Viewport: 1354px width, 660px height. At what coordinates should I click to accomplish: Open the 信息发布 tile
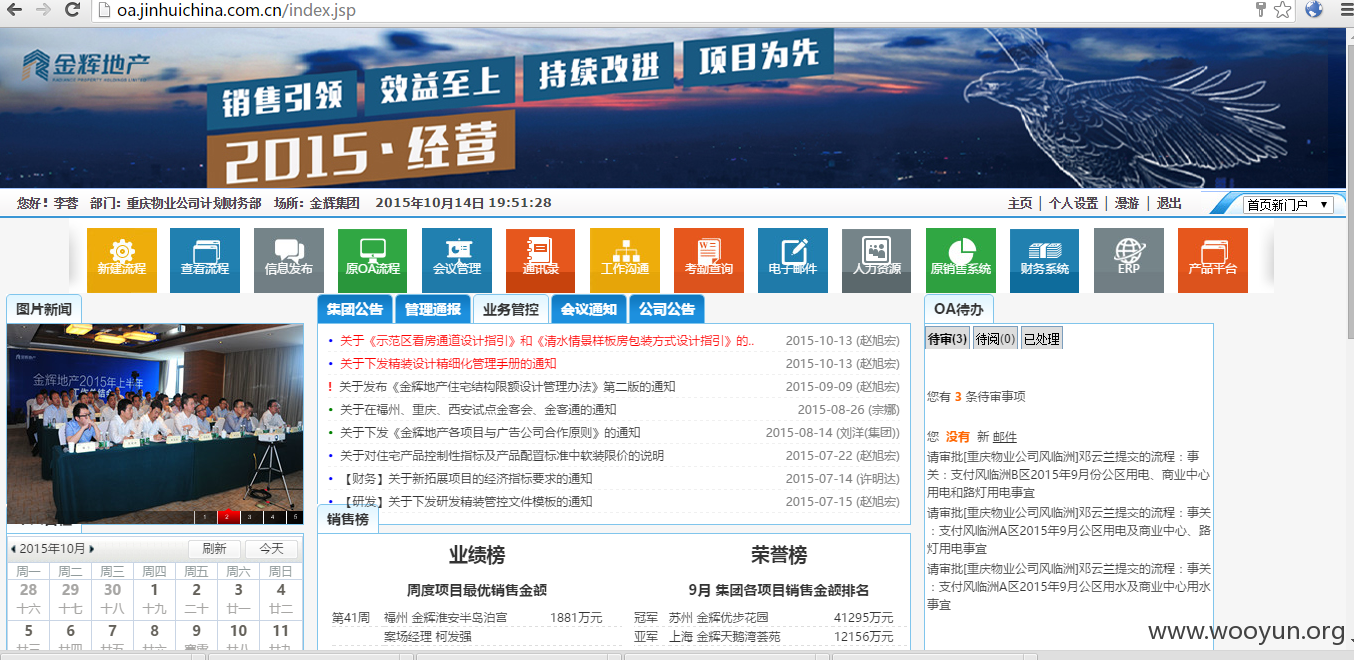[x=289, y=260]
